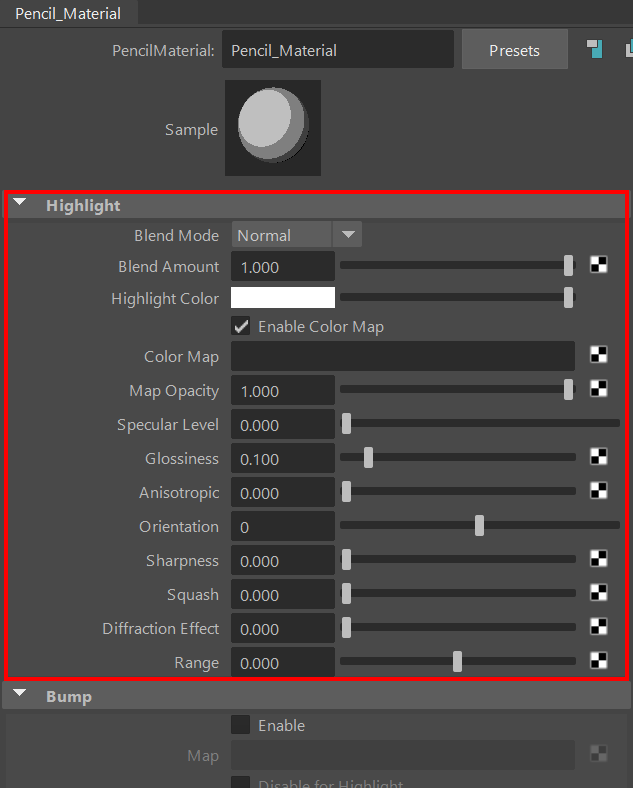The image size is (633, 788).
Task: Click the map button beside Range
Action: pos(598,661)
